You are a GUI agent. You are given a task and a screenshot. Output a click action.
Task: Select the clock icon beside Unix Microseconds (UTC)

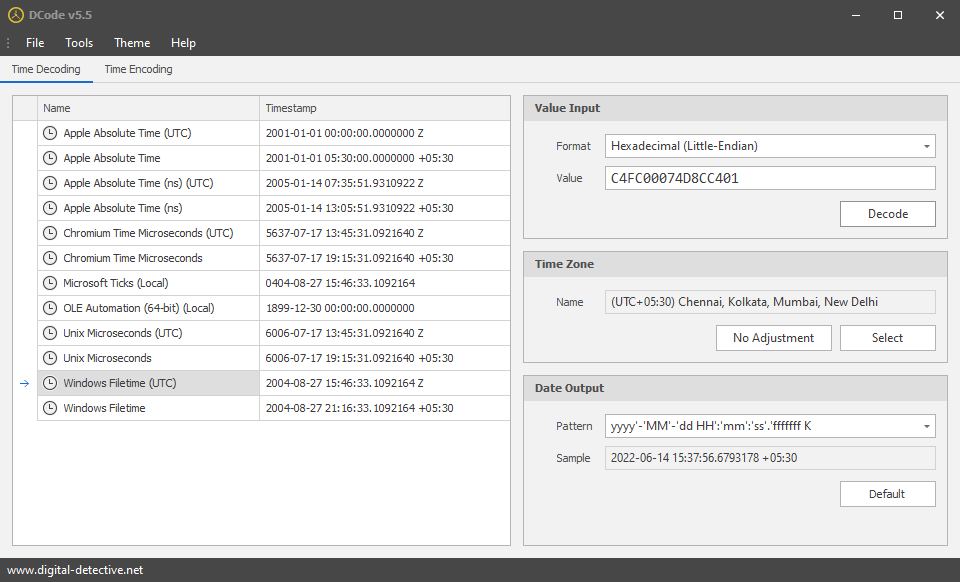point(50,333)
